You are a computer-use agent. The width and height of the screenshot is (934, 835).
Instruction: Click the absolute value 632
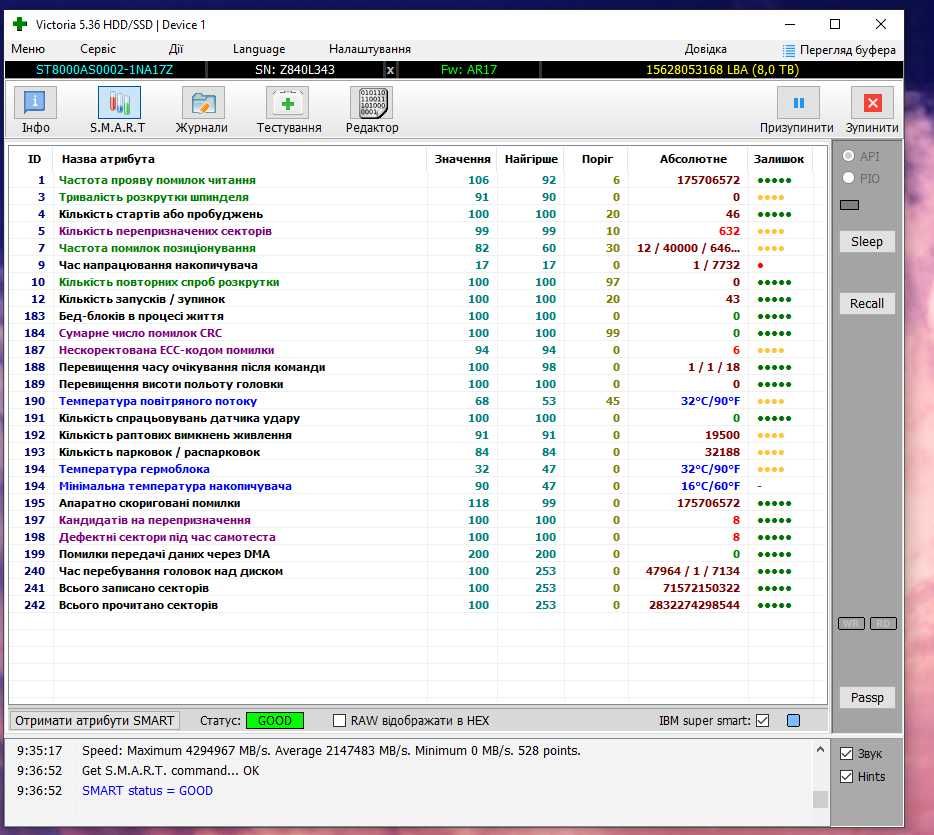(x=729, y=231)
